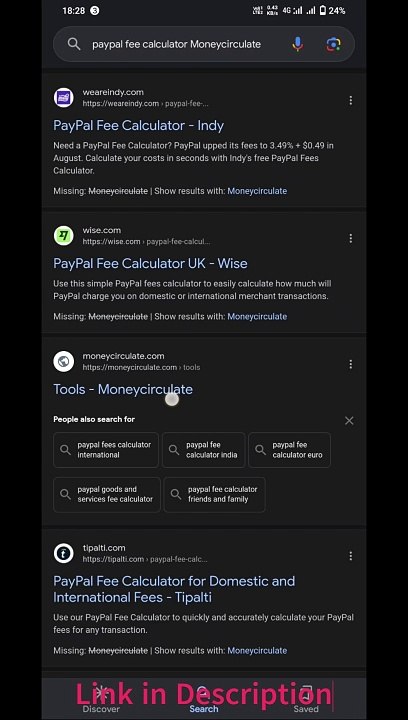Image resolution: width=408 pixels, height=720 pixels.
Task: Click the wise.com site favicon
Action: click(63, 236)
